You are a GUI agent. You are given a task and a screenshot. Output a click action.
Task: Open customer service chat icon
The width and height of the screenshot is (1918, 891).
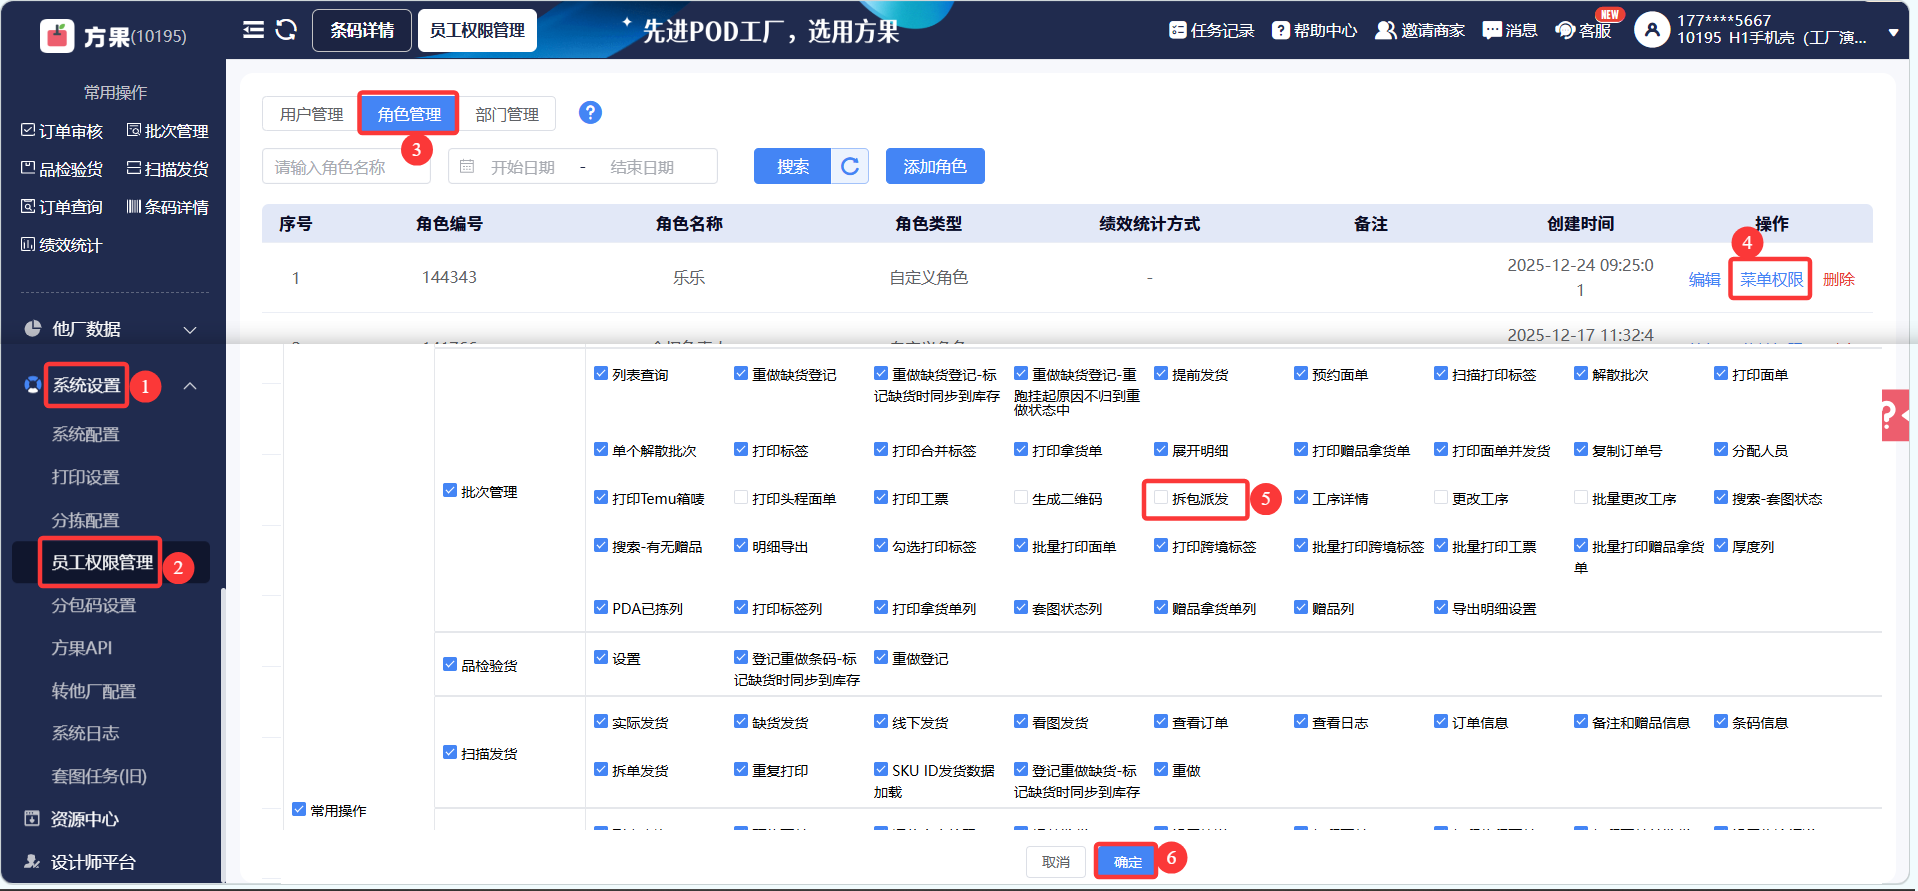[1565, 30]
